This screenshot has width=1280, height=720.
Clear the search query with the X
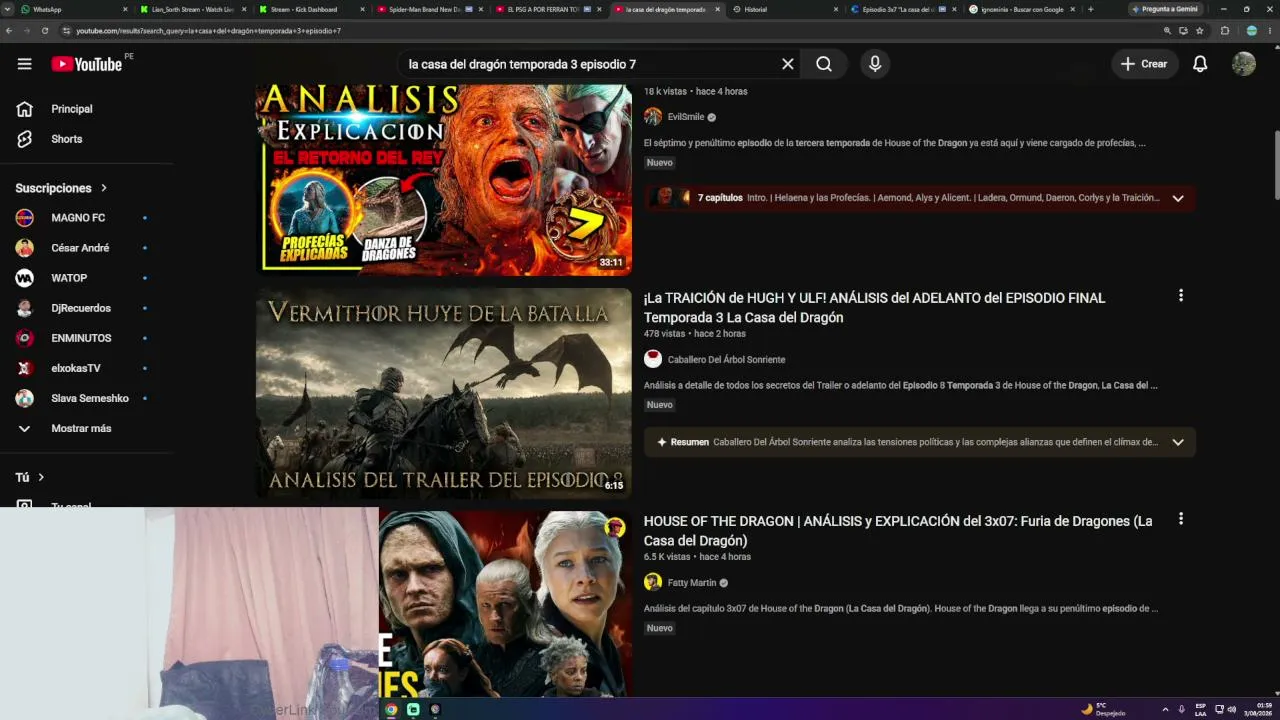pyautogui.click(x=788, y=64)
